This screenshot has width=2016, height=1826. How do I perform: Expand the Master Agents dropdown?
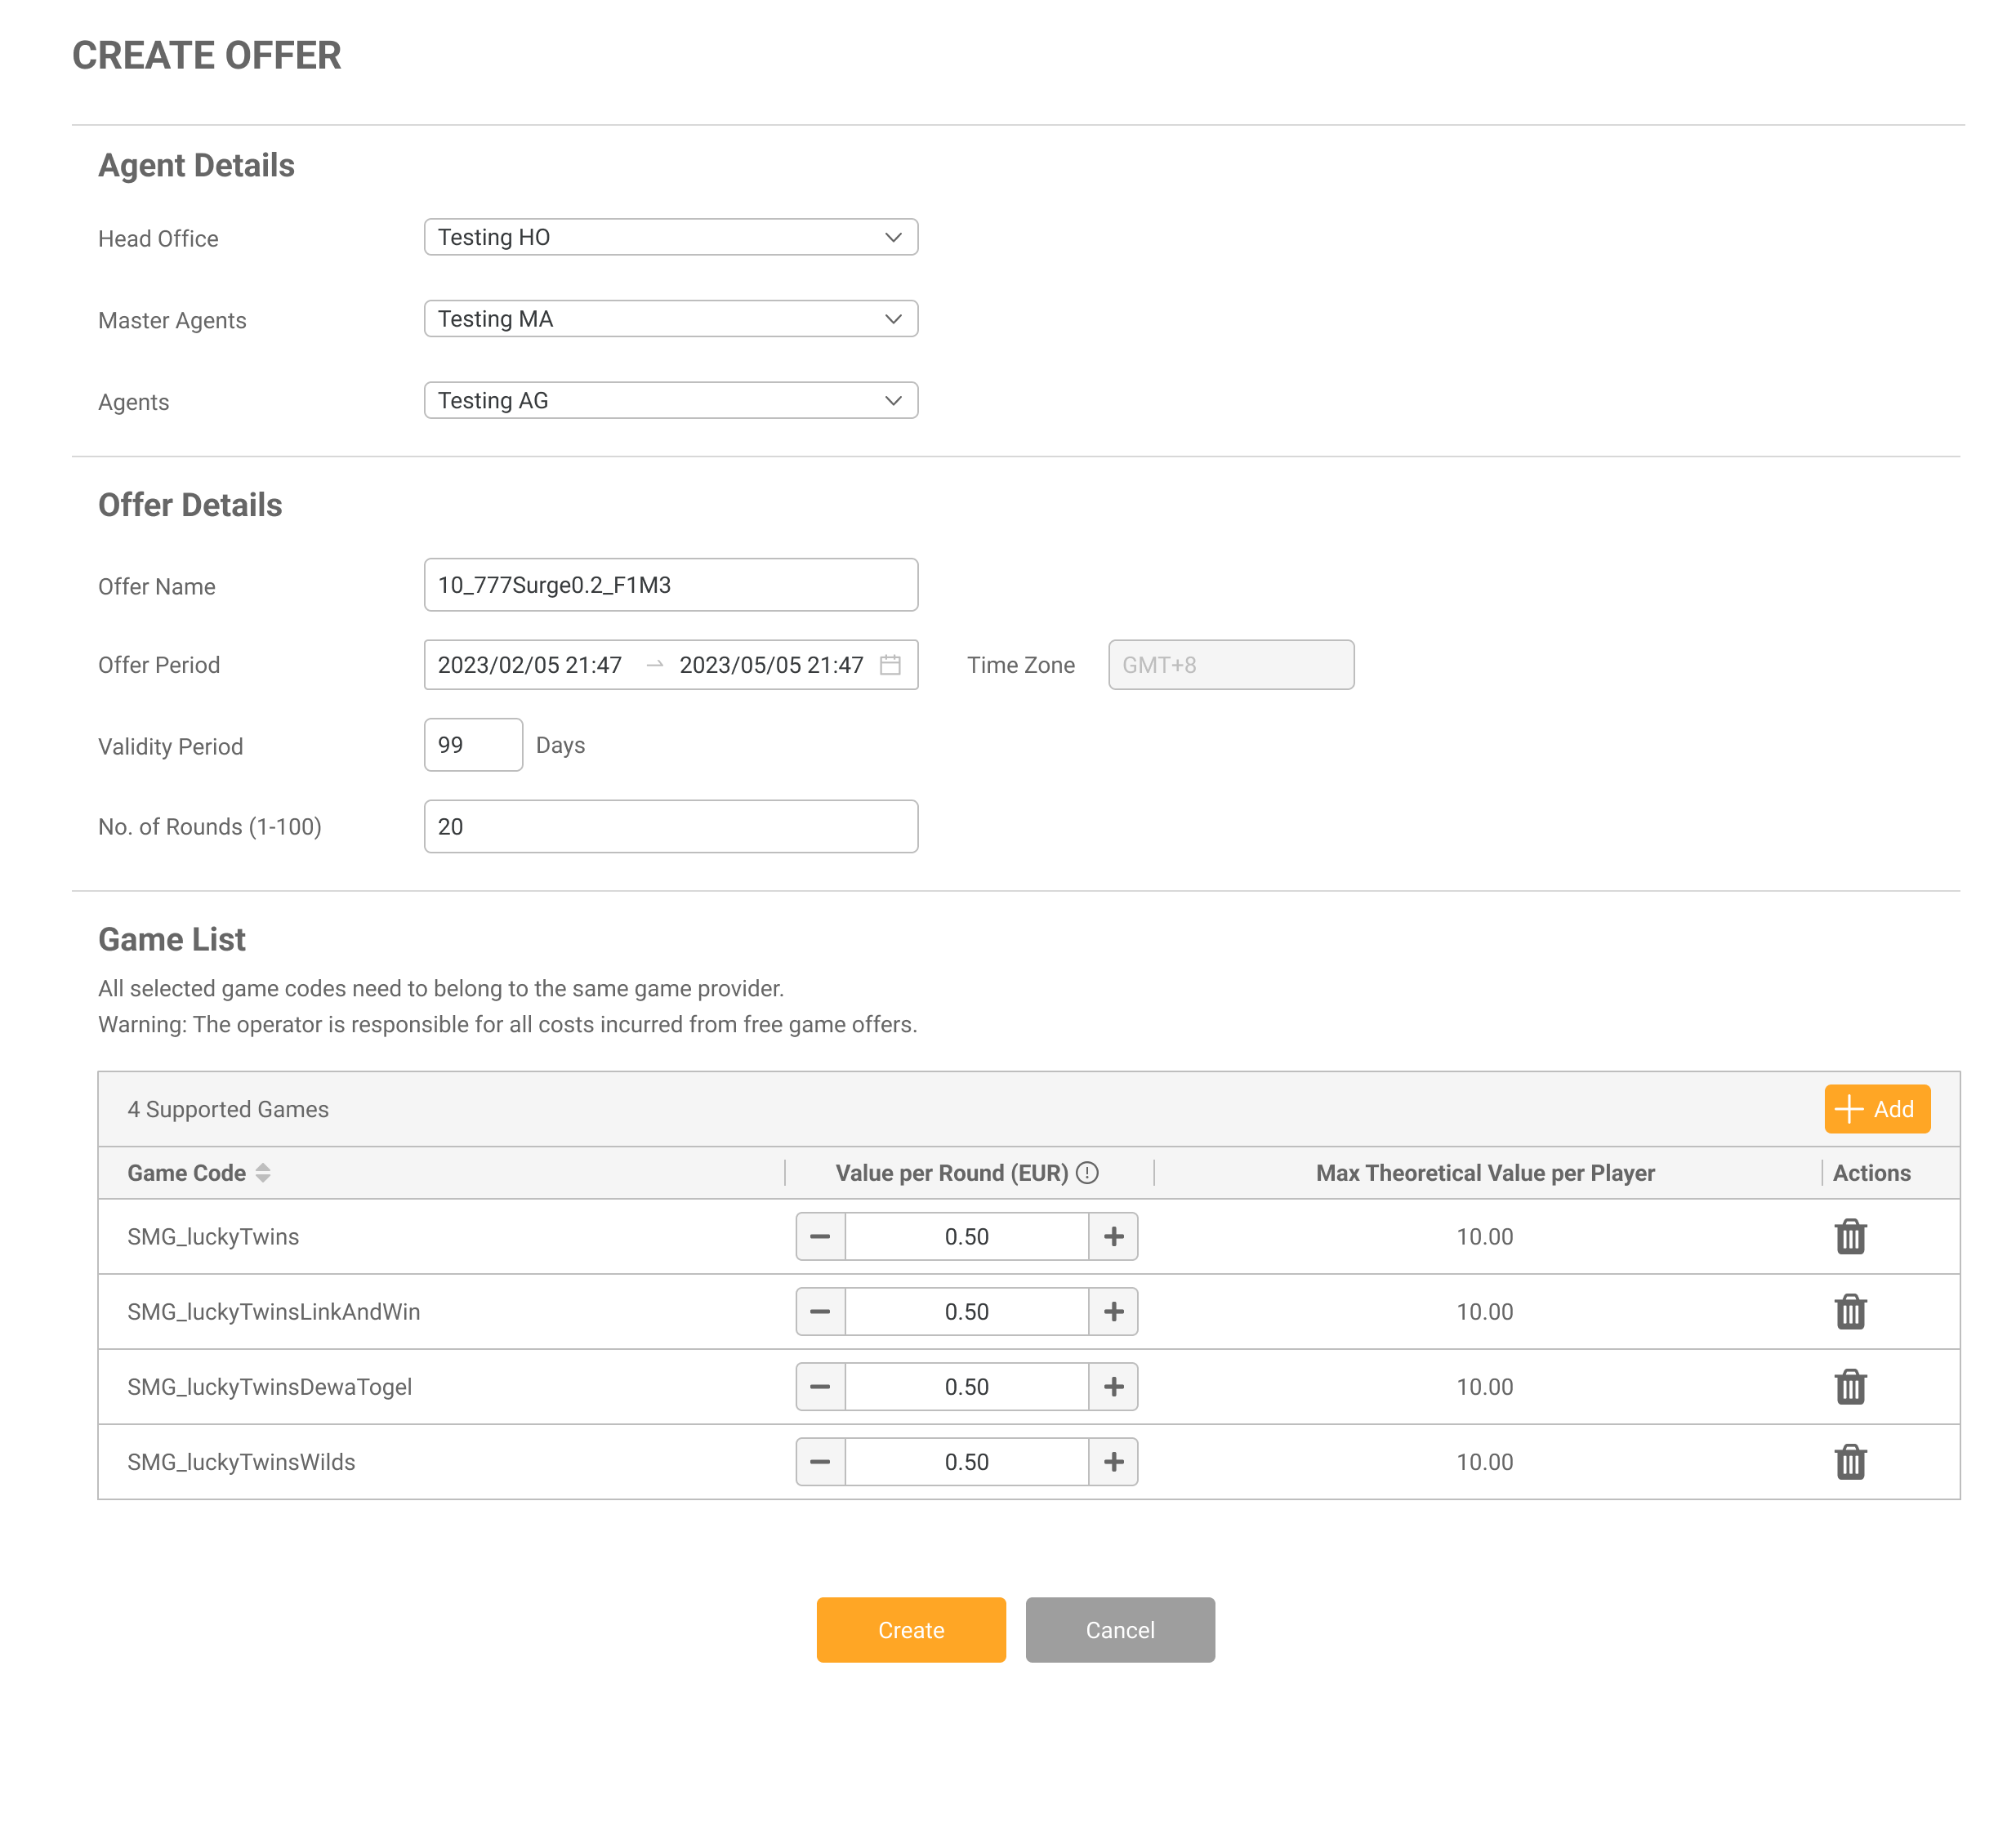click(x=670, y=319)
